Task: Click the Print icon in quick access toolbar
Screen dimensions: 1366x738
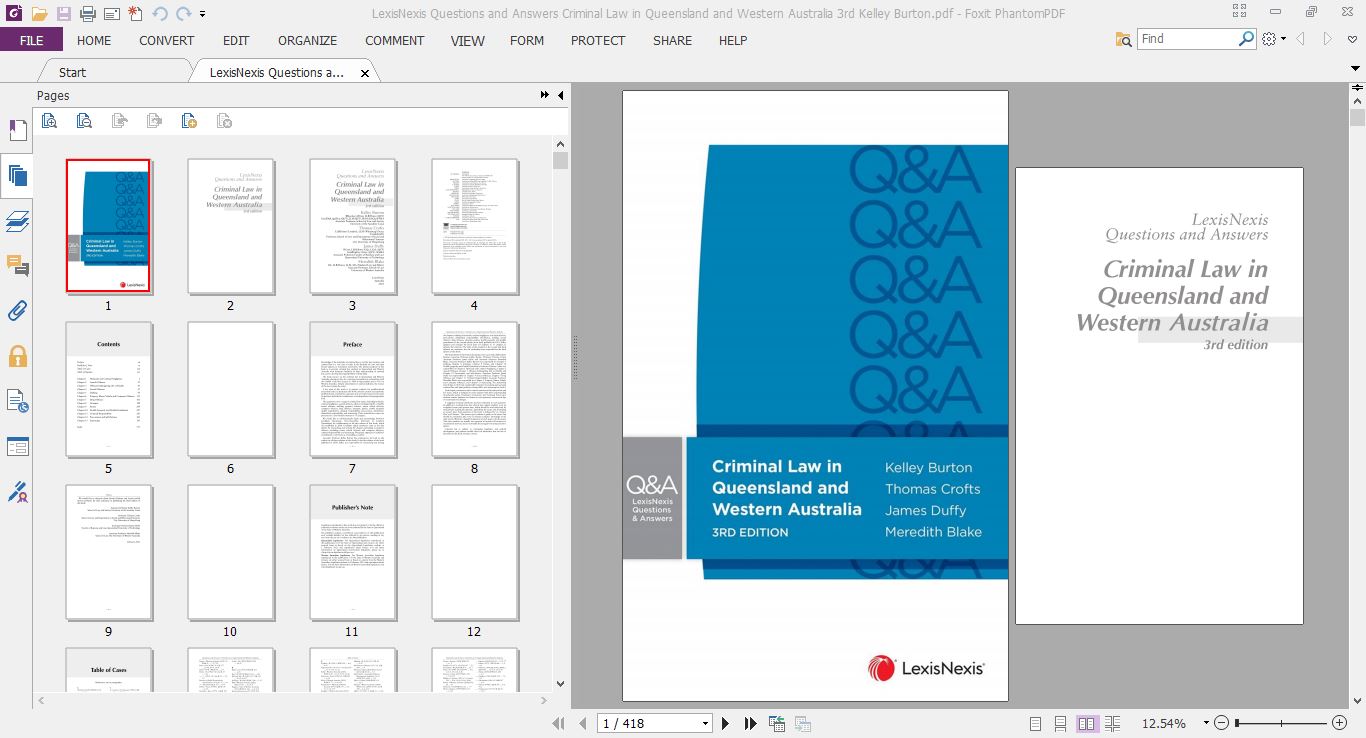Action: tap(87, 14)
